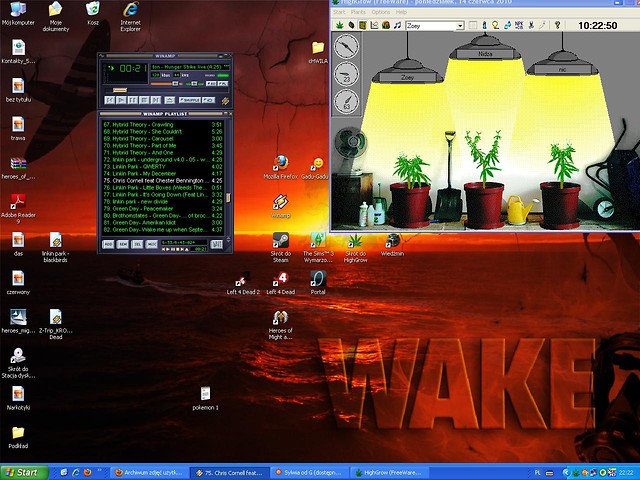Select playlist track 74 Linkin Park - My December
640x480 pixels.
click(x=162, y=173)
